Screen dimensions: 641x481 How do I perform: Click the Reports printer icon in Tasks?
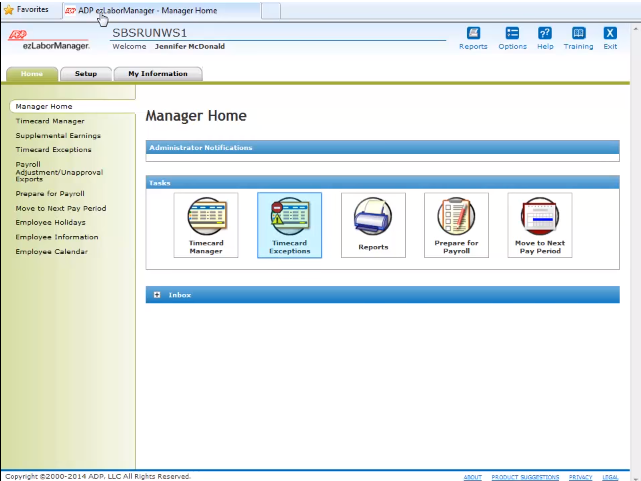tap(373, 224)
